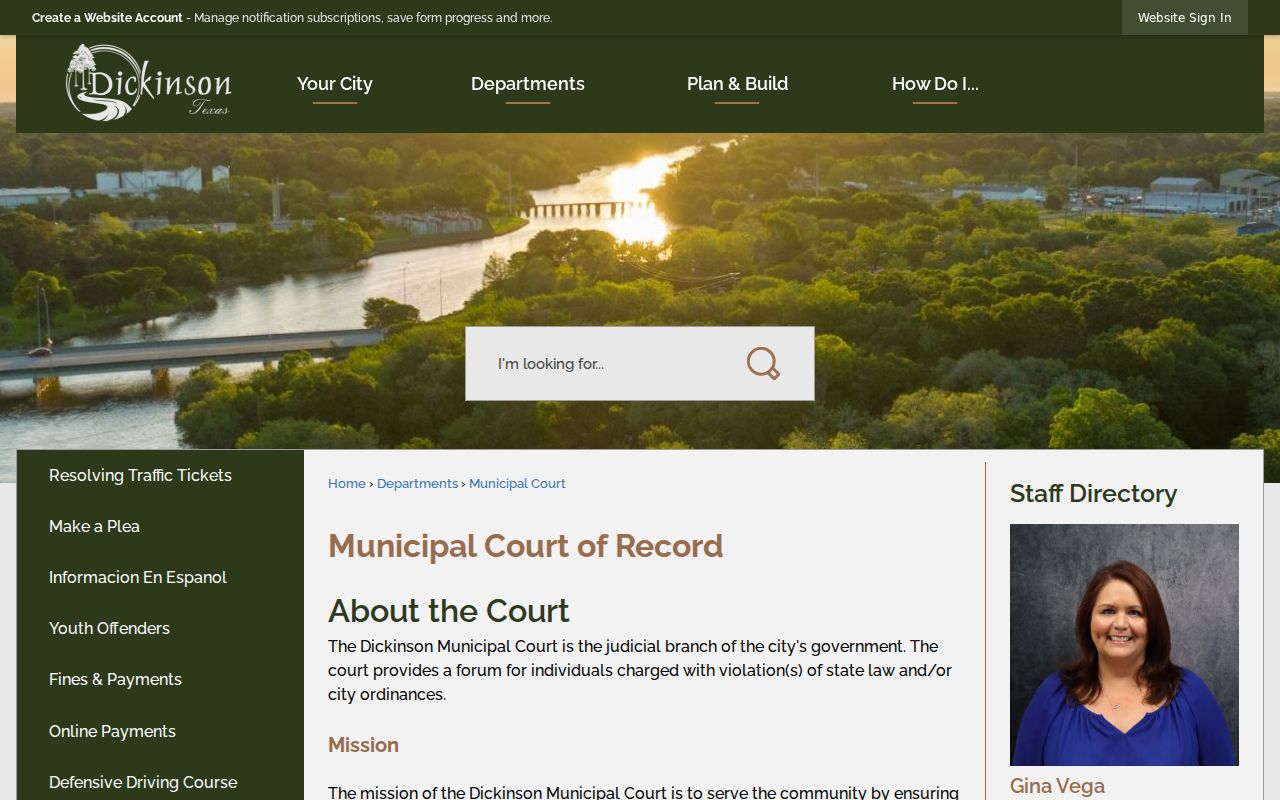Click the Gina Vega name link
Image resolution: width=1280 pixels, height=800 pixels.
[1057, 786]
